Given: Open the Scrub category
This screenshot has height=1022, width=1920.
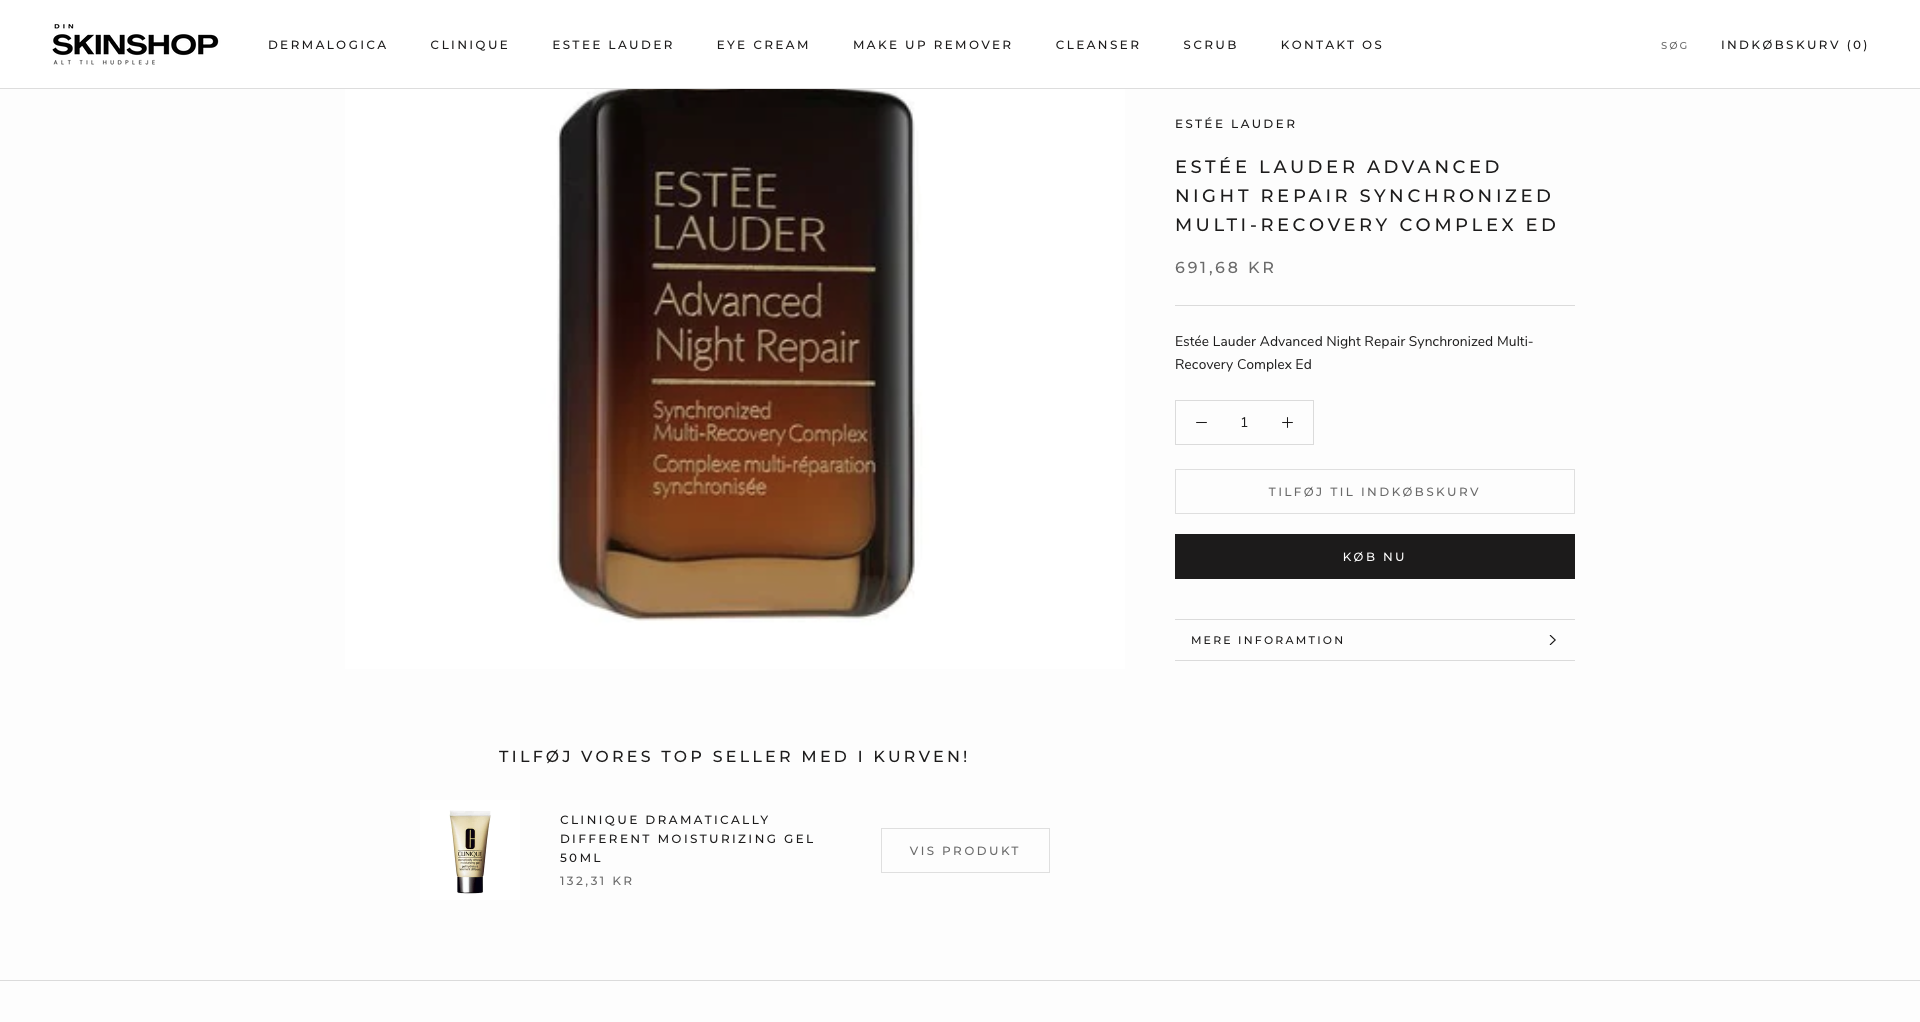Looking at the screenshot, I should 1210,45.
